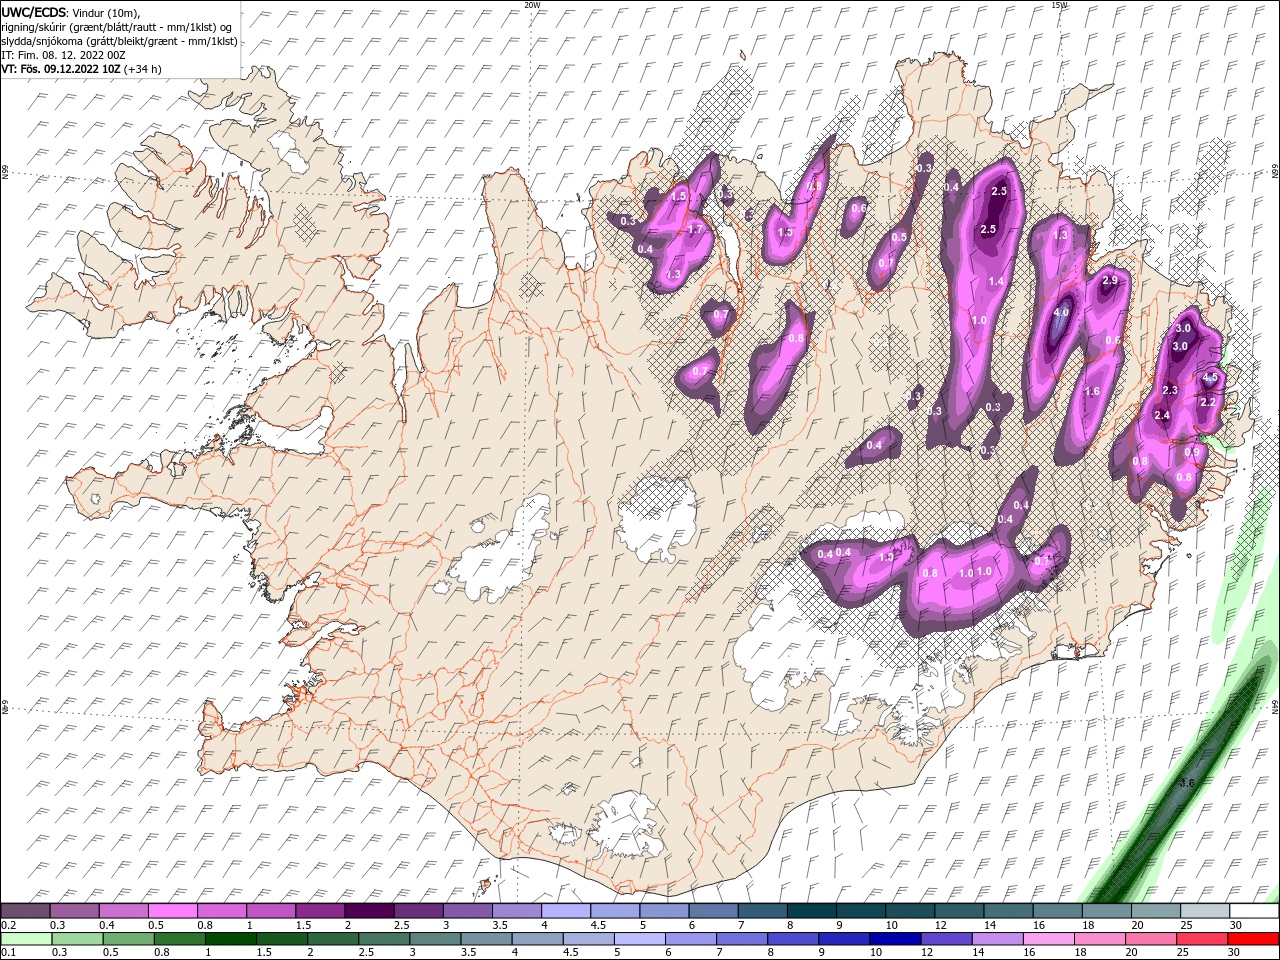
Task: Click the 'rigning/skúrir' legend description line
Action: click(x=116, y=27)
